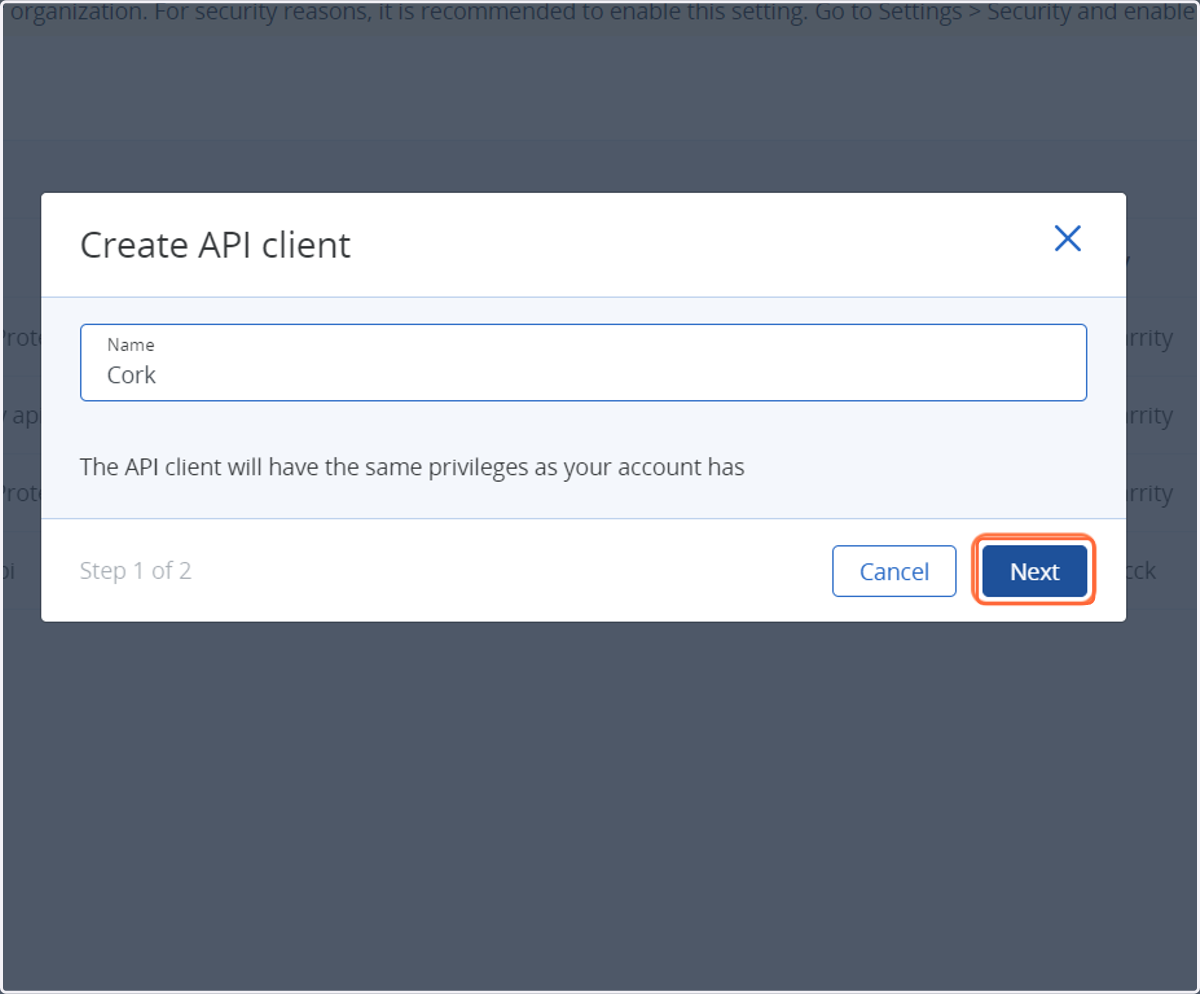Screen dimensions: 1200x994
Task: Click the Next button
Action: pos(1034,571)
